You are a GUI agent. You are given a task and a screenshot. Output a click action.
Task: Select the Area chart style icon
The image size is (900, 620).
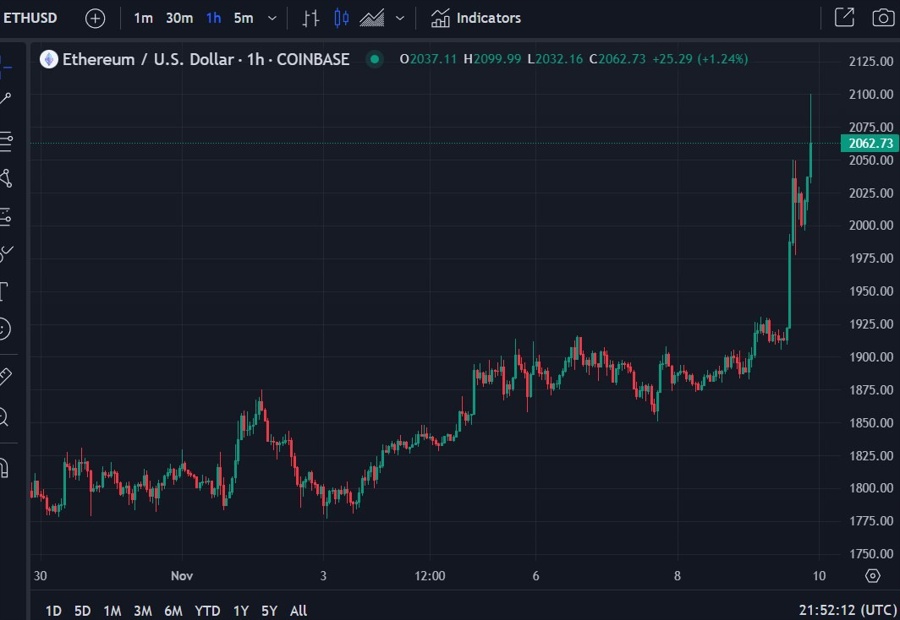click(372, 18)
